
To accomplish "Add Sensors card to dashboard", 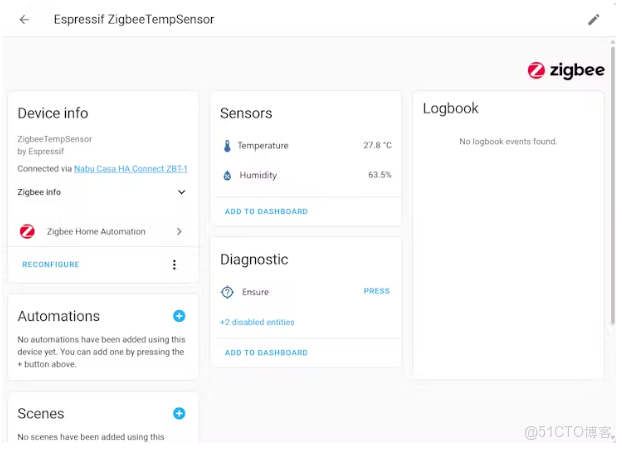I will click(x=266, y=212).
